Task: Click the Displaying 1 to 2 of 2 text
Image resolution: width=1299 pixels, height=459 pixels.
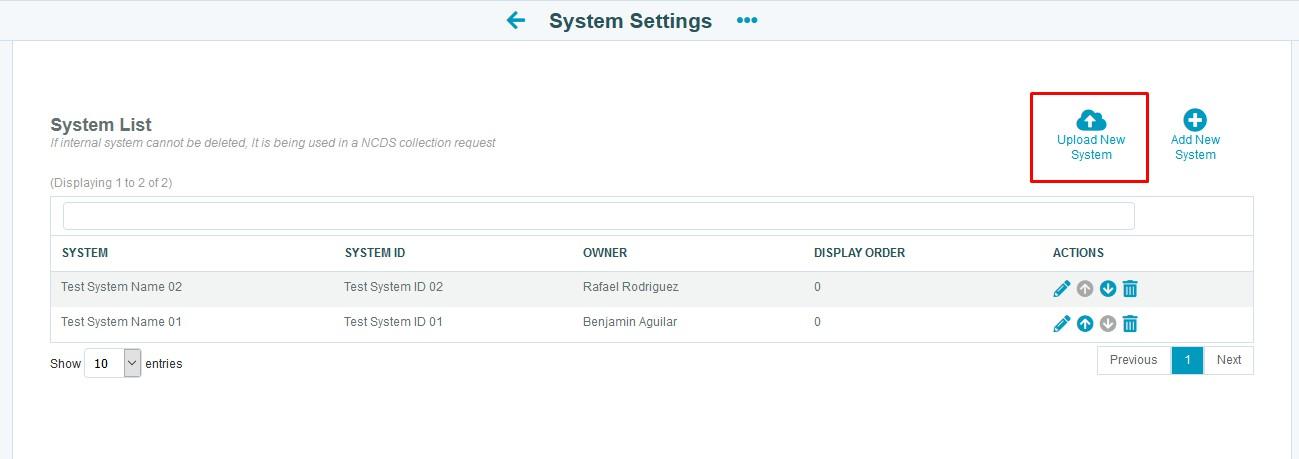Action: coord(111,183)
